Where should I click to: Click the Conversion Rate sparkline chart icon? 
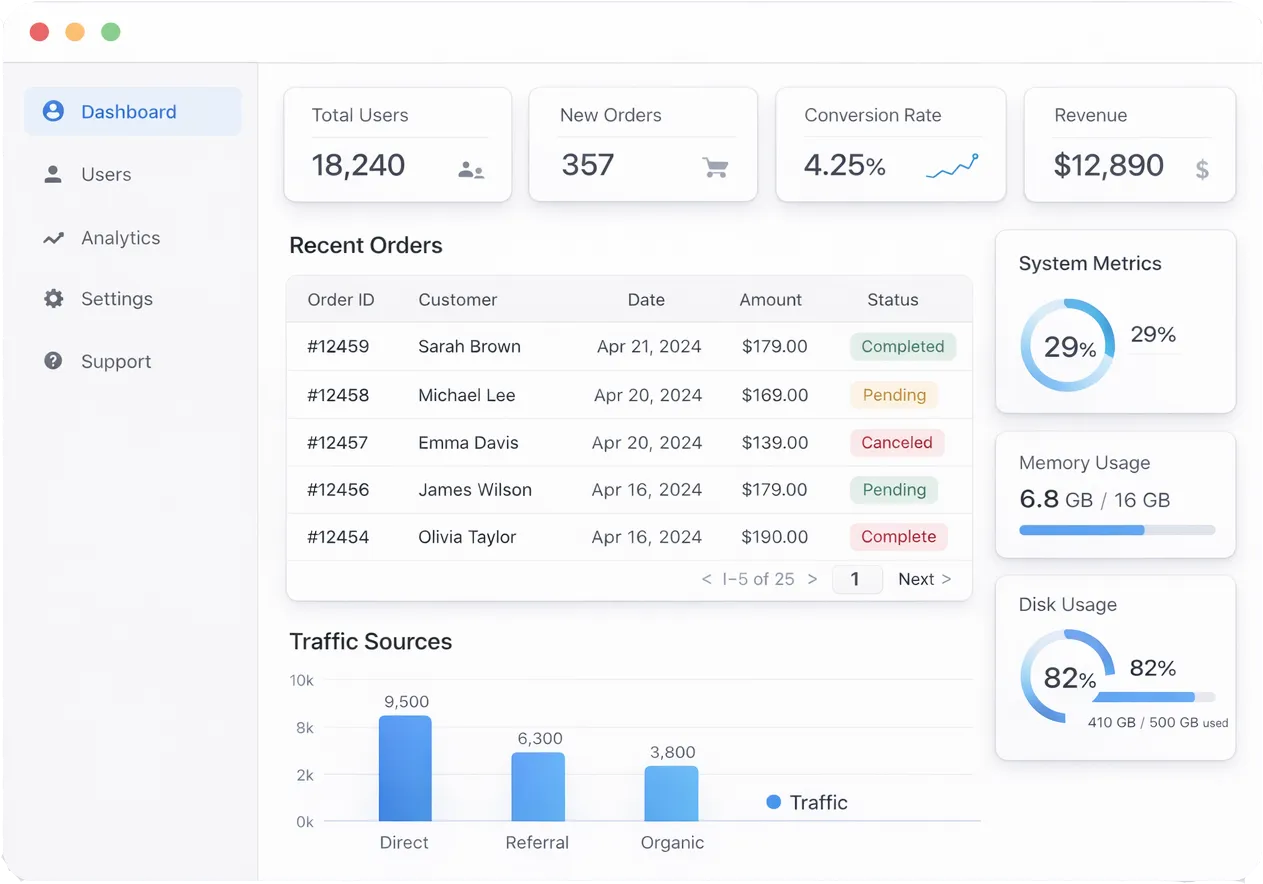pyautogui.click(x=952, y=167)
